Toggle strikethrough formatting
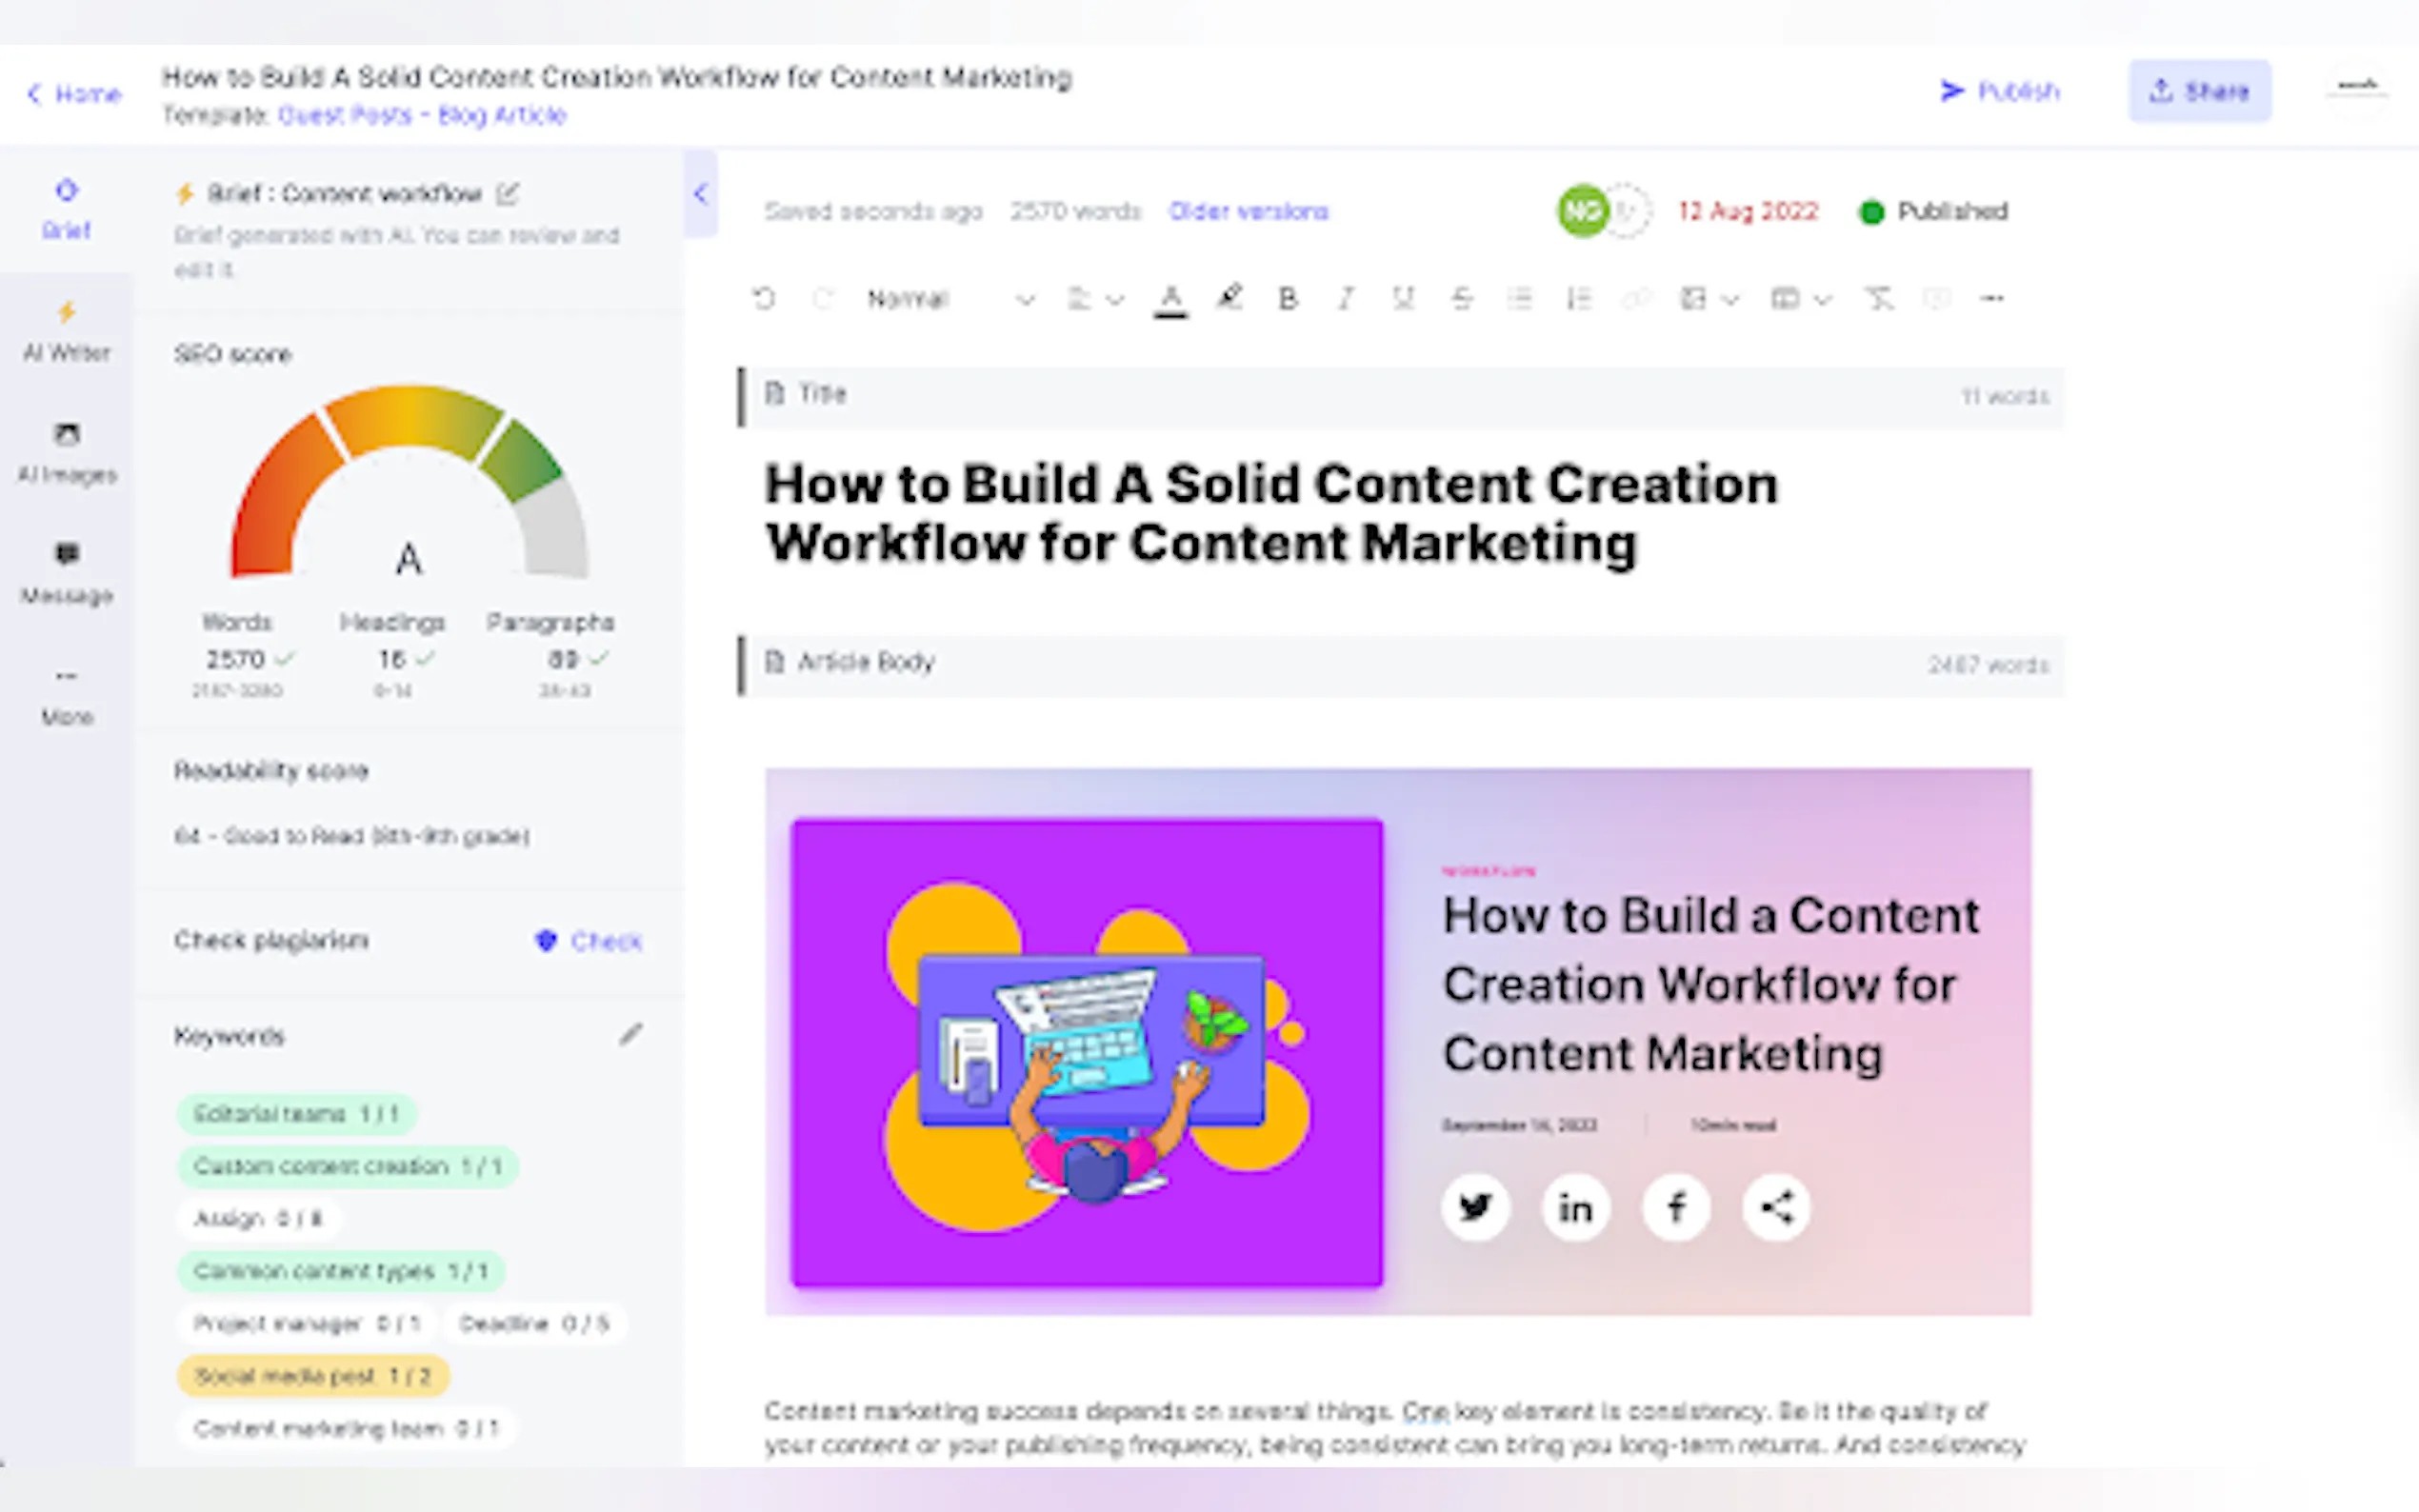2419x1512 pixels. [x=1462, y=298]
